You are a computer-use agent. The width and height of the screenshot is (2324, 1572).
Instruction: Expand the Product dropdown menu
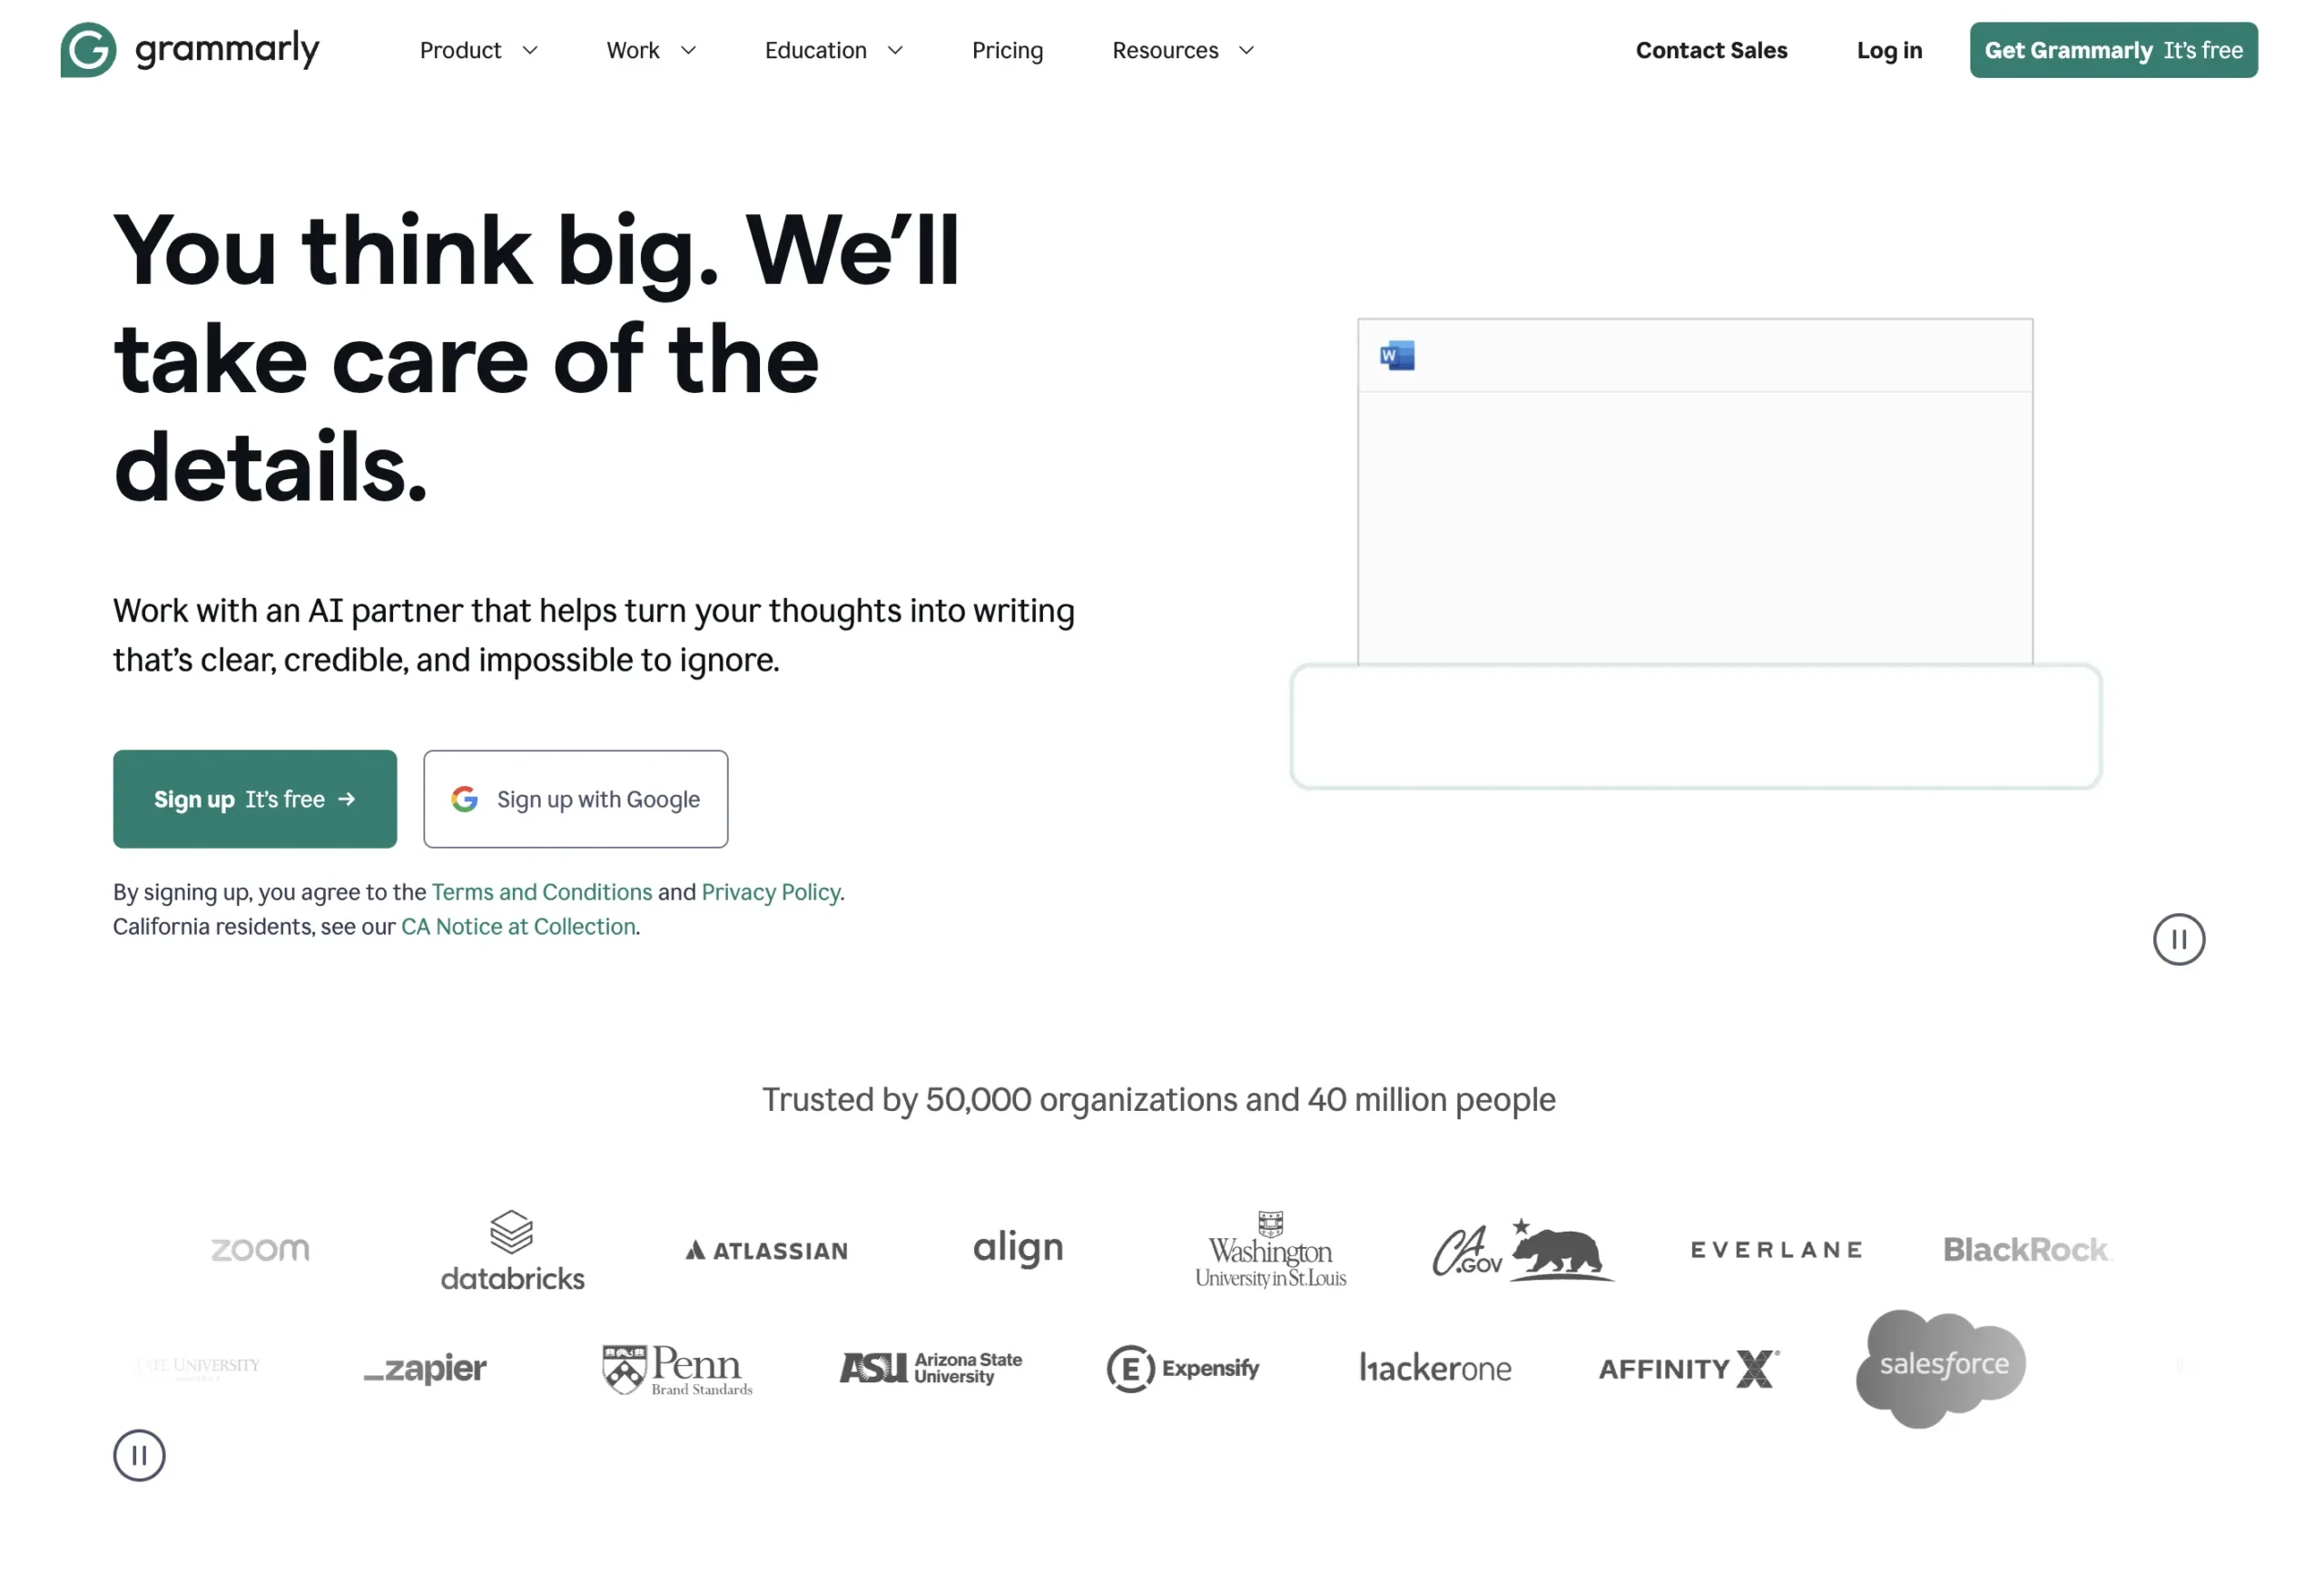(x=478, y=50)
